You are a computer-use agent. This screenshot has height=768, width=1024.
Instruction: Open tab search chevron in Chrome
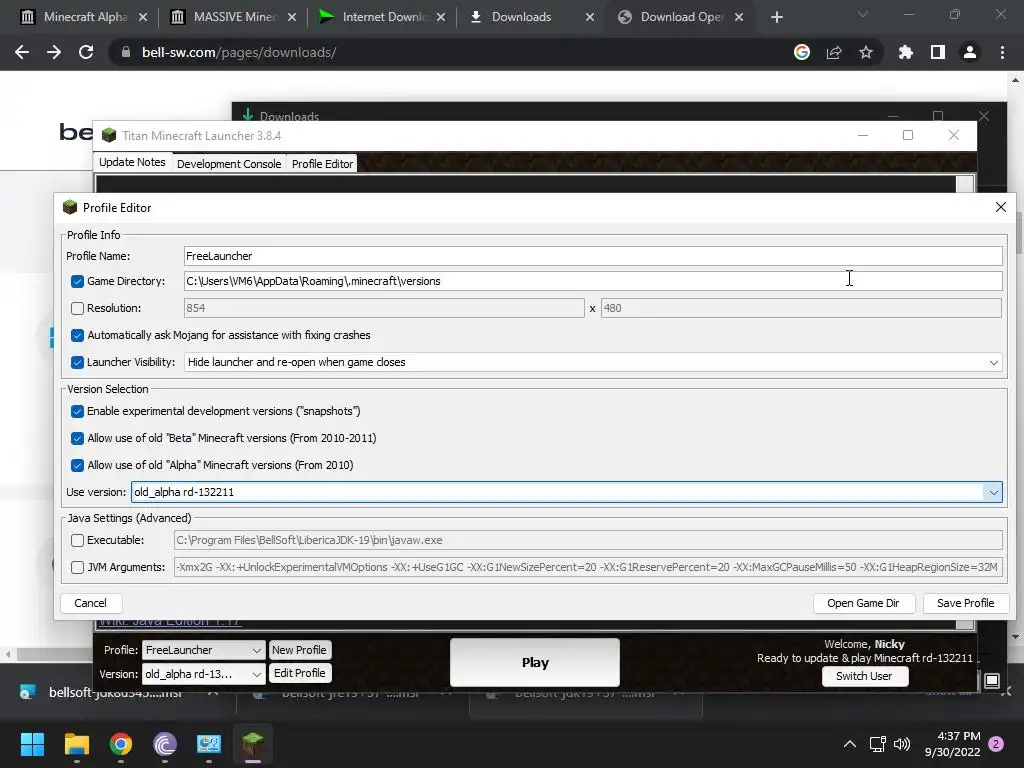coord(863,14)
